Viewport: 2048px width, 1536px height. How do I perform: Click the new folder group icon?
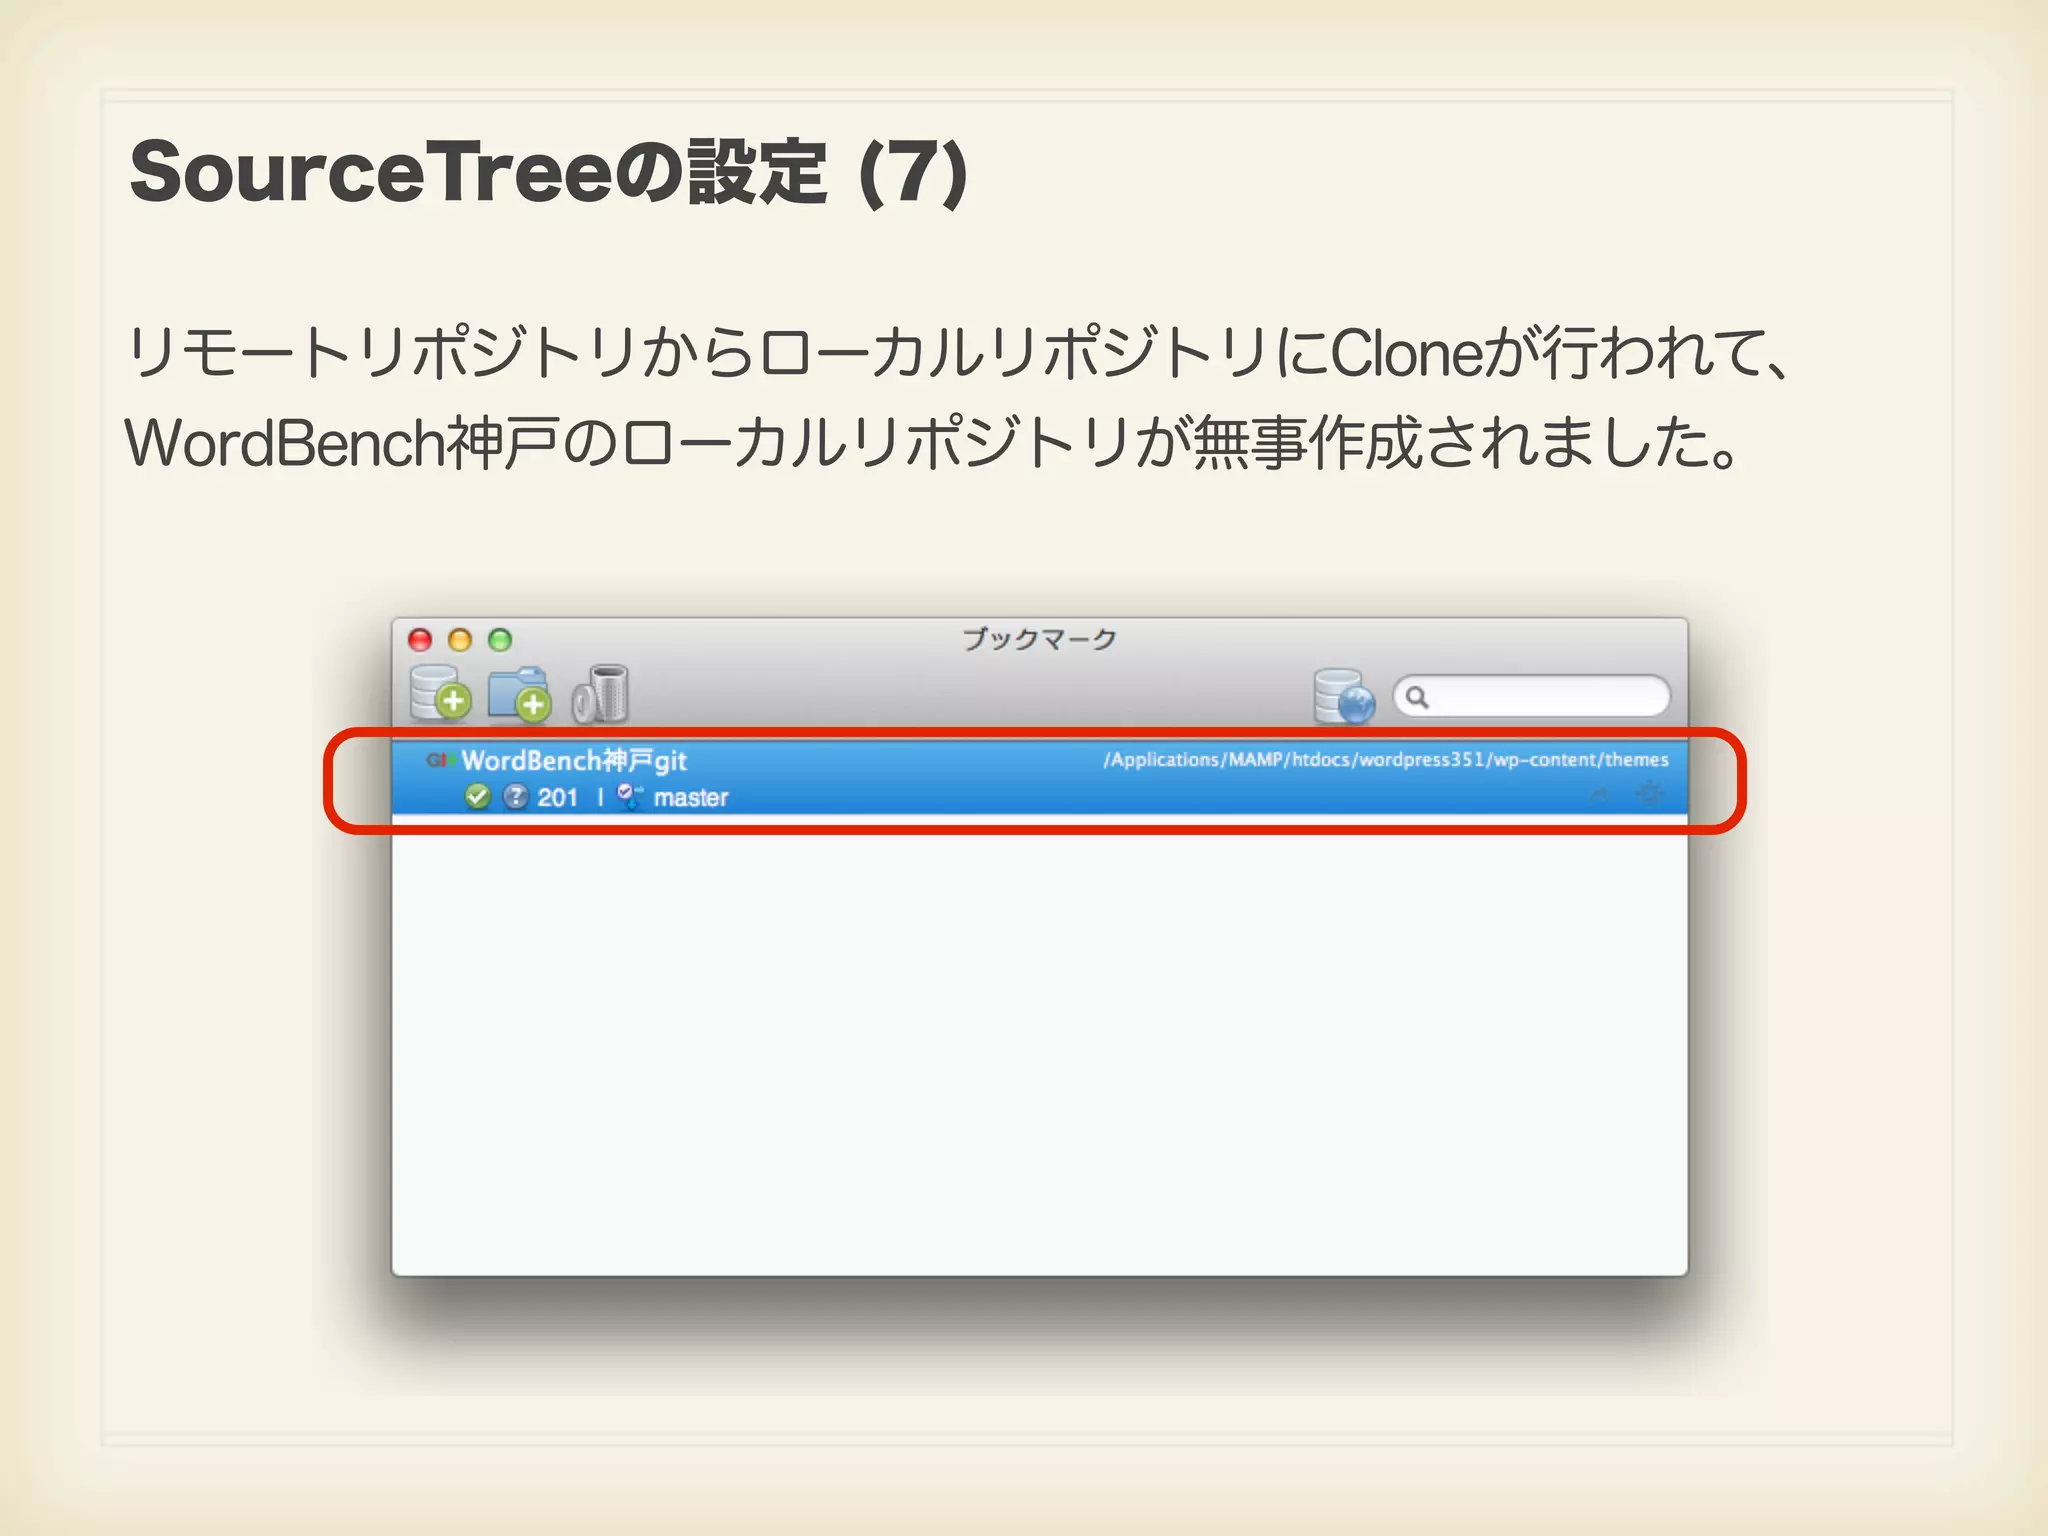[x=518, y=693]
